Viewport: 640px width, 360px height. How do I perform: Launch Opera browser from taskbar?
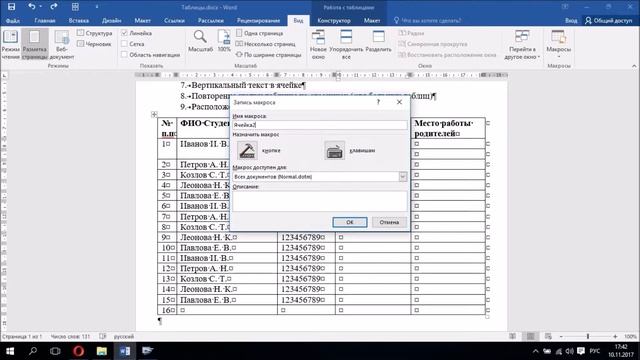pyautogui.click(x=78, y=351)
